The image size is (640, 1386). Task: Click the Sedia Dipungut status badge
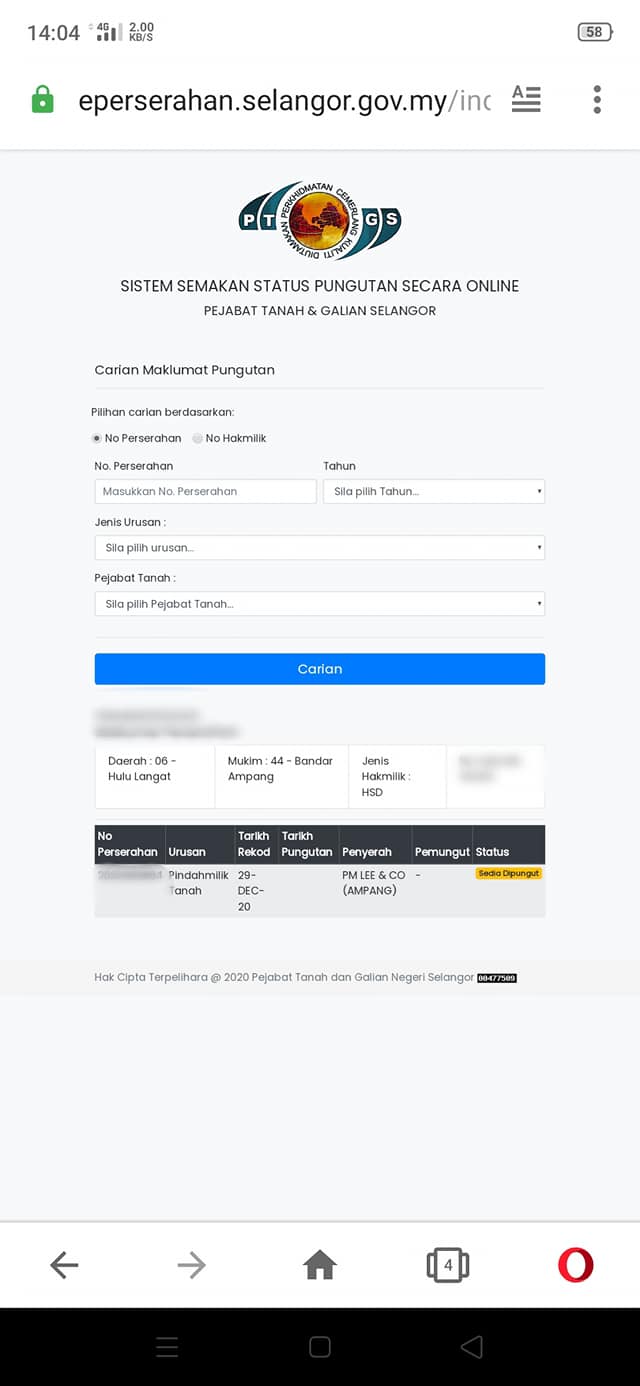point(509,873)
